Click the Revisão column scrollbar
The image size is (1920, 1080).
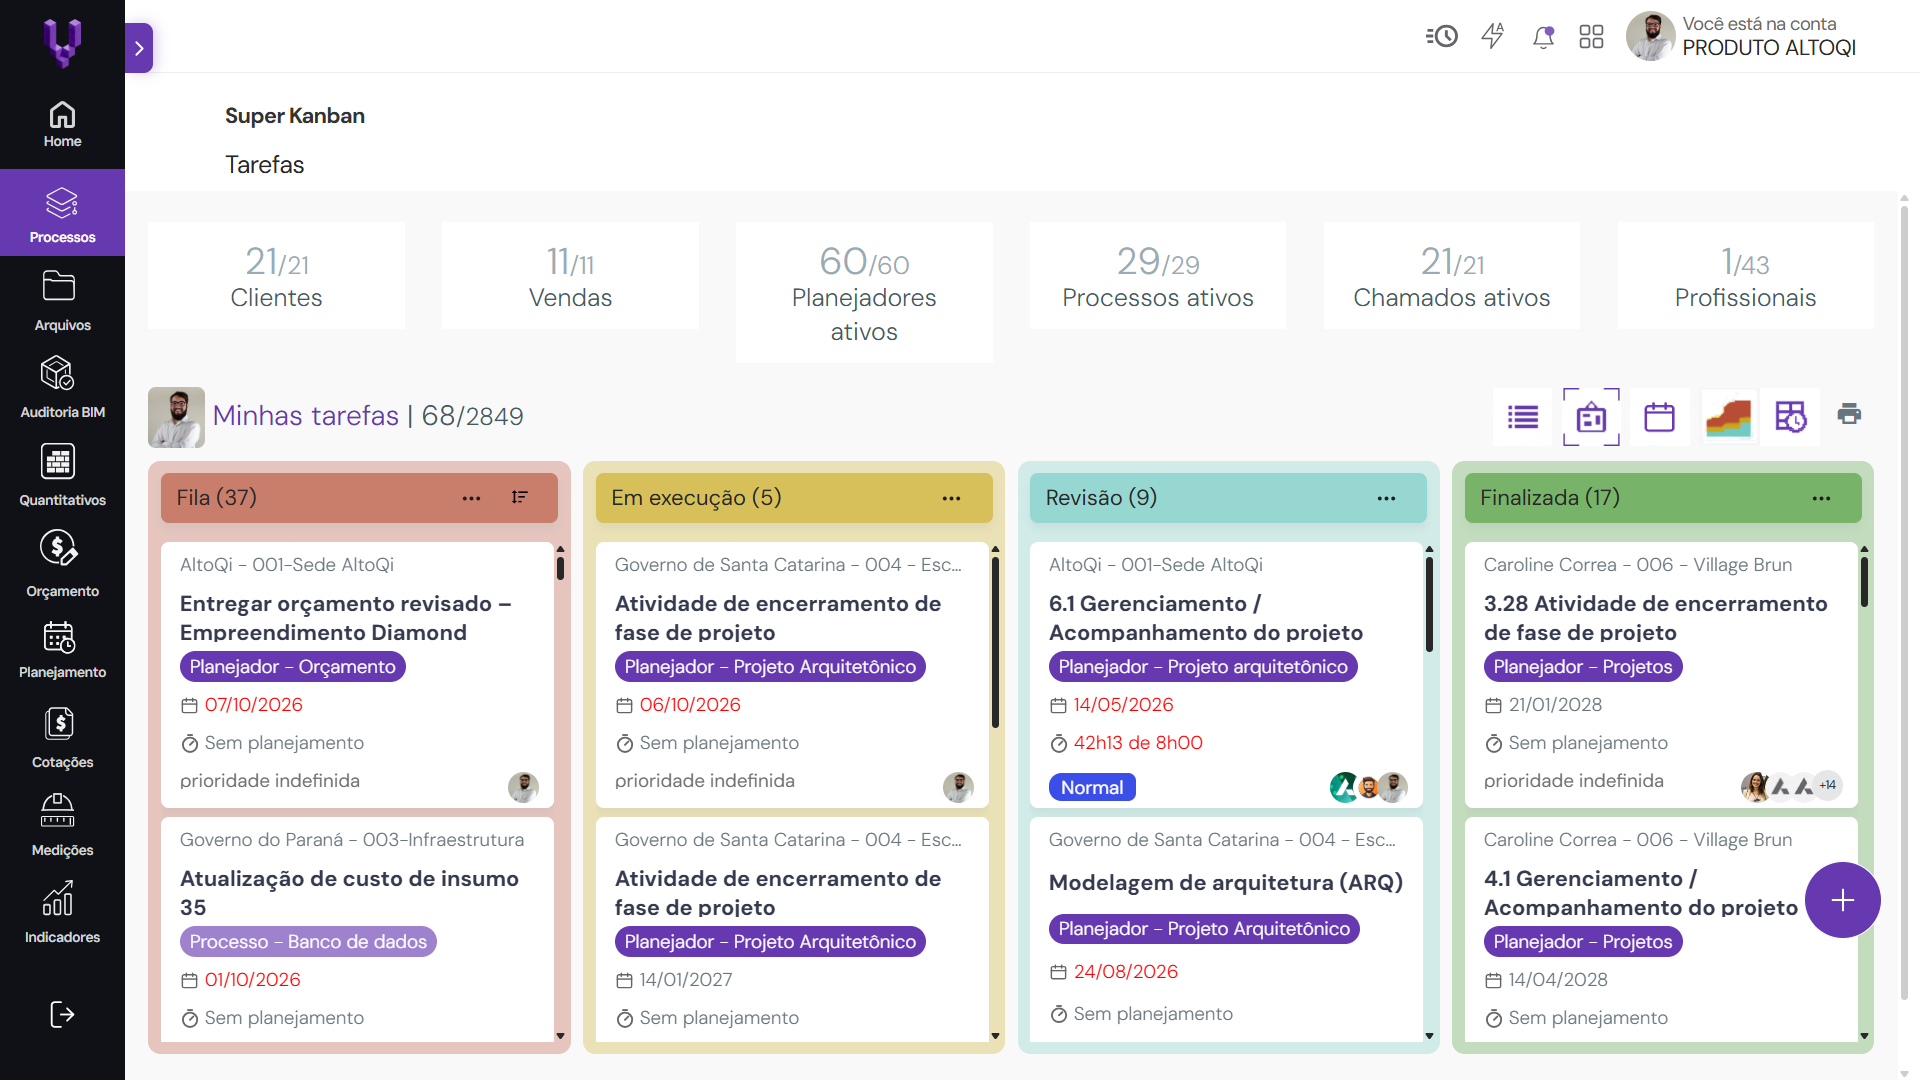[1429, 604]
